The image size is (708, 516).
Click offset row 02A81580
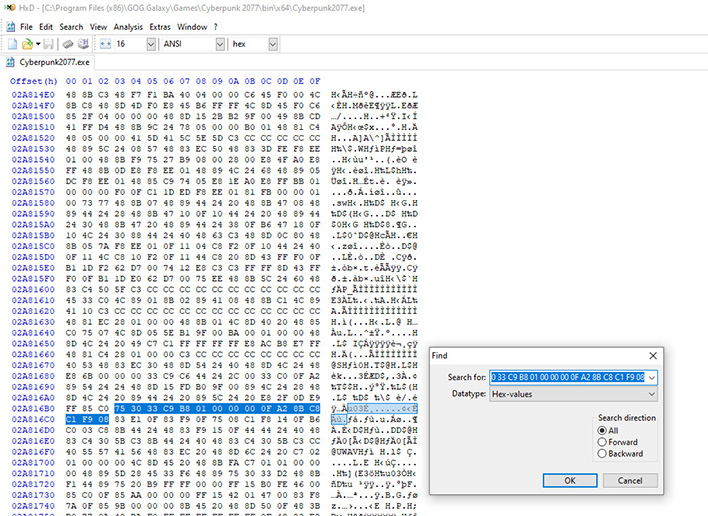[x=33, y=203]
